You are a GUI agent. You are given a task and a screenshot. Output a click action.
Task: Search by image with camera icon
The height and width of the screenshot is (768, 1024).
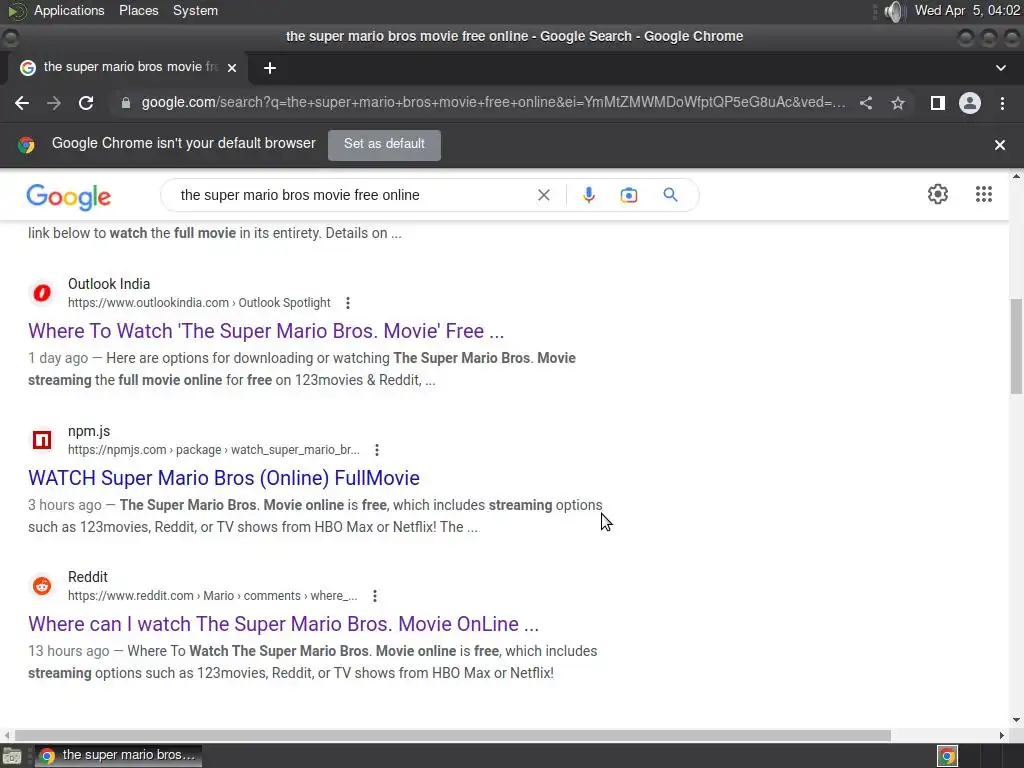tap(628, 195)
